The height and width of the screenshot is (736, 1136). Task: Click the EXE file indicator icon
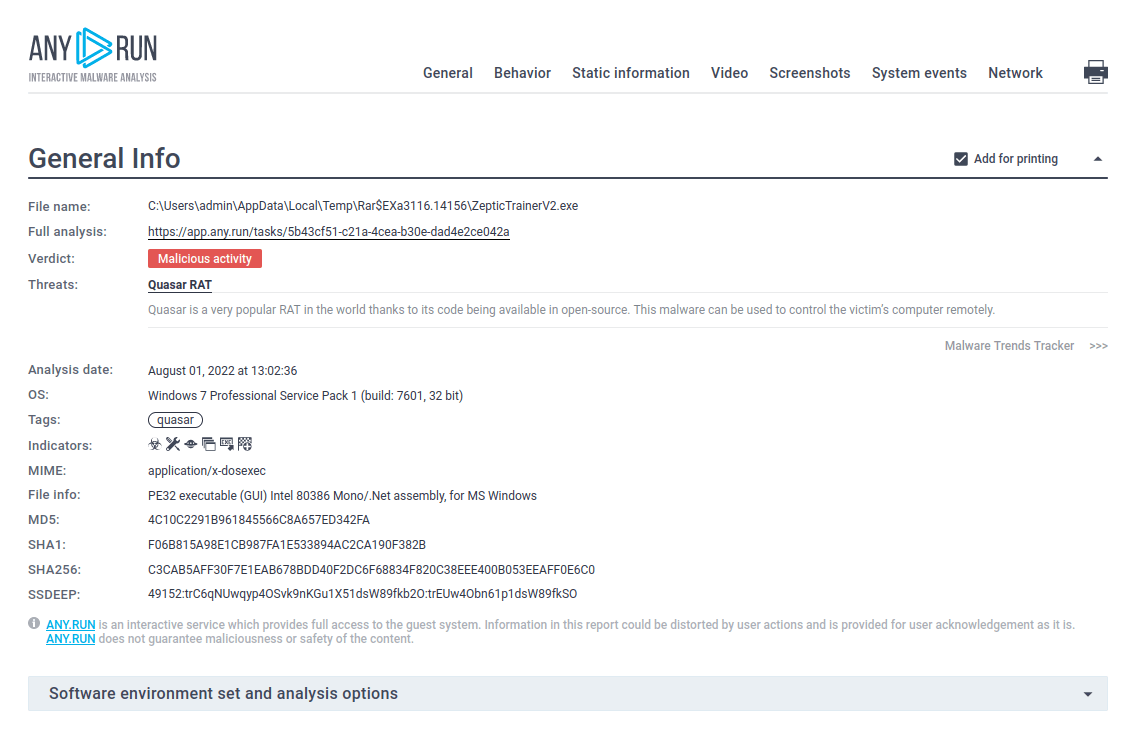226,444
